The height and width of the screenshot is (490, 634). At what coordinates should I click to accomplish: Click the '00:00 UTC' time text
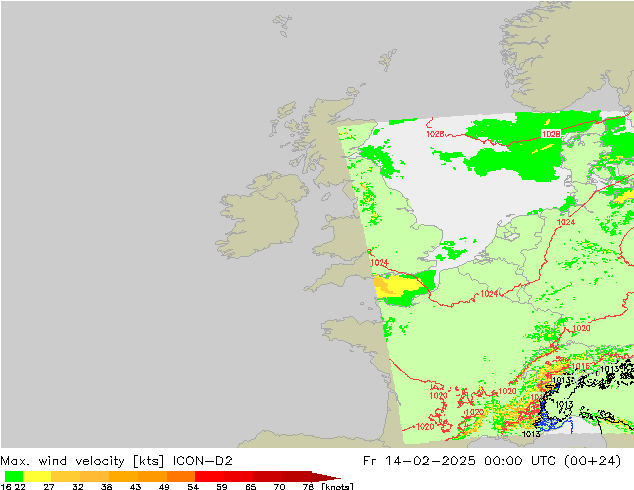click(x=520, y=461)
